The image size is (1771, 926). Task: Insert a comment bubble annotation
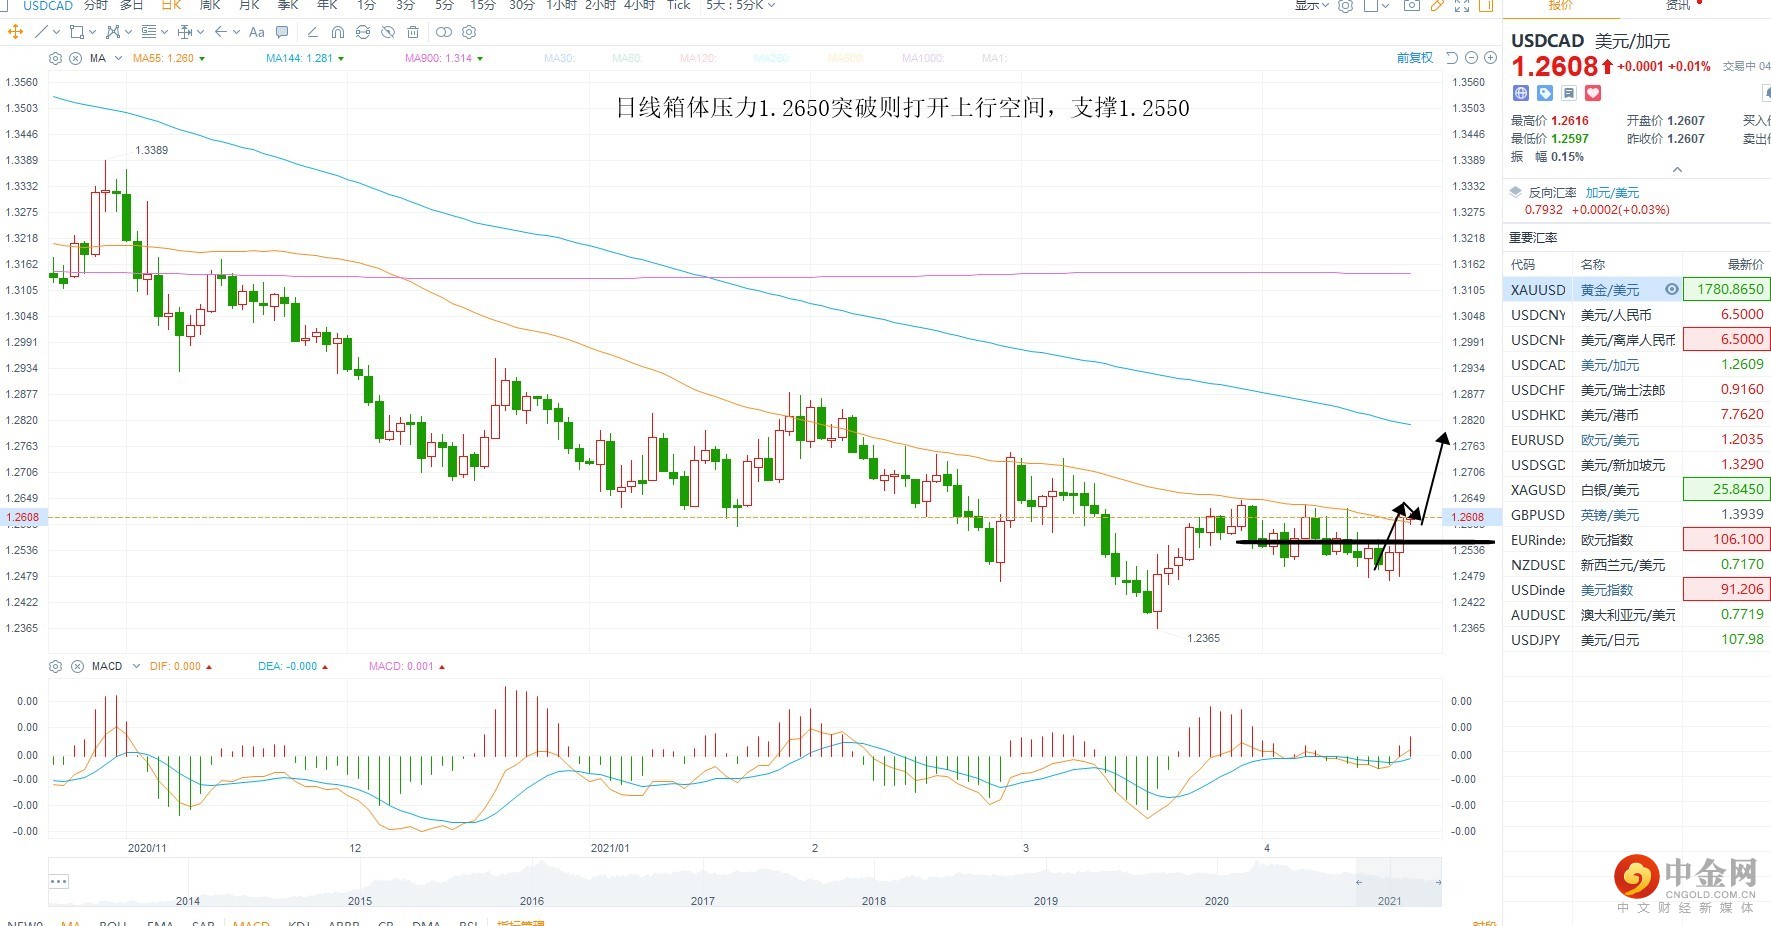click(282, 32)
